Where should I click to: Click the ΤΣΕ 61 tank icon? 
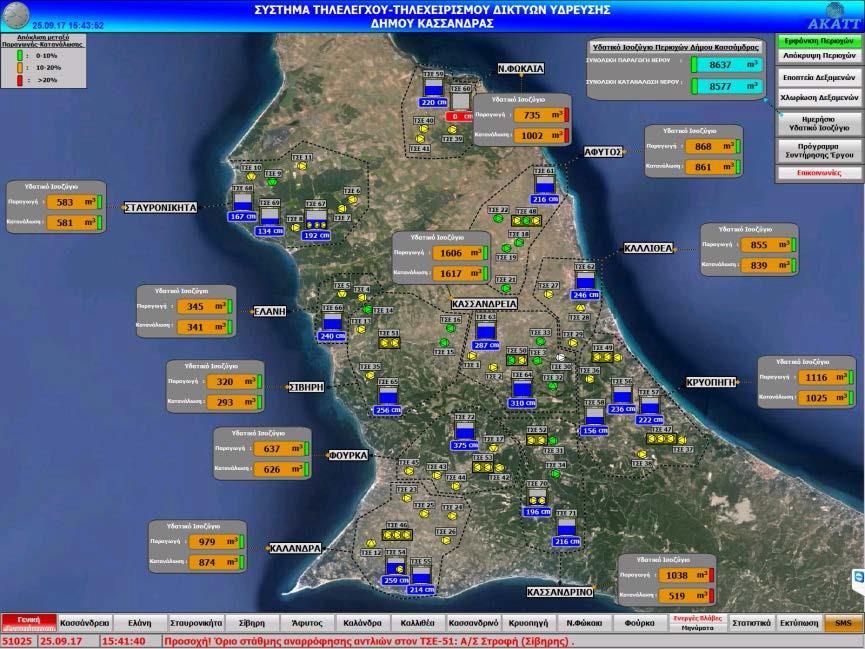point(544,184)
